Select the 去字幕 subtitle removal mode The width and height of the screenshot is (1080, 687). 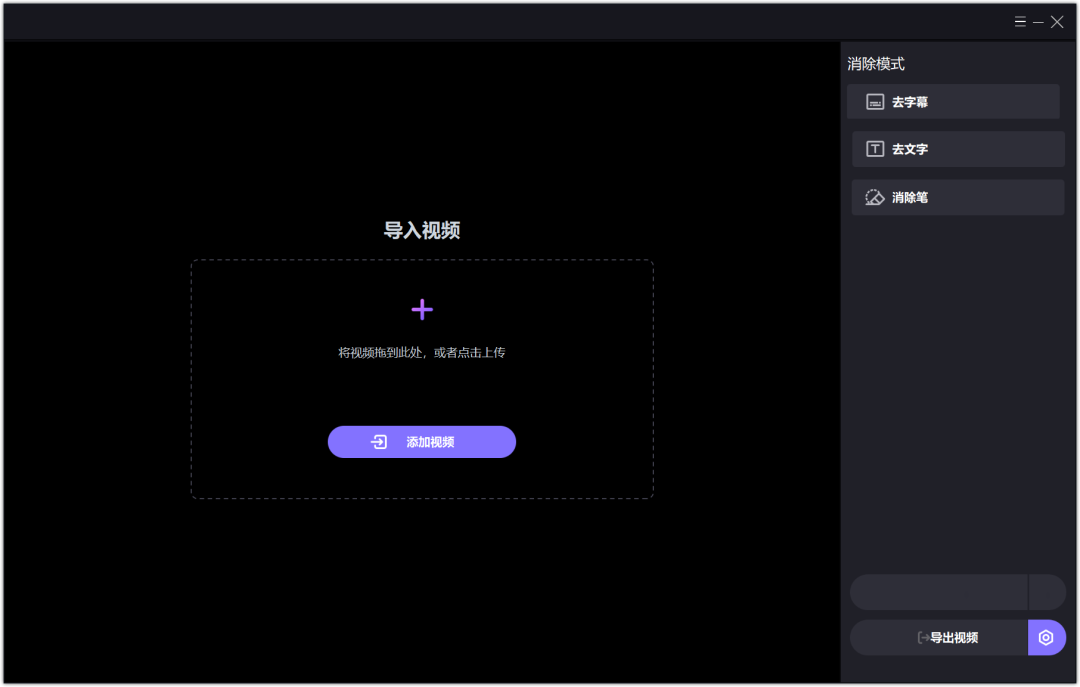(953, 102)
